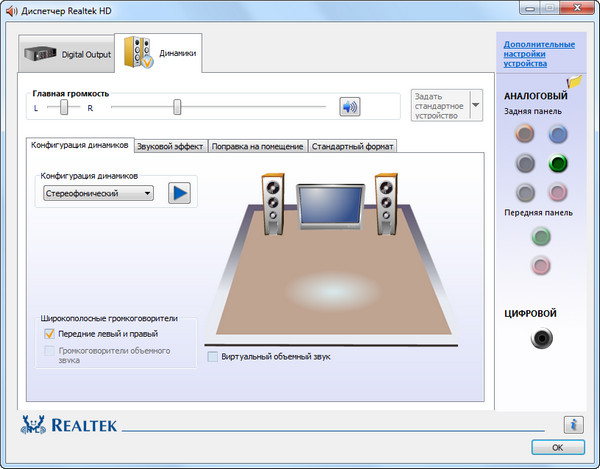Open the 'Стереофонический' configuration dropdown
Screen dimensions: 600x469
(98, 193)
